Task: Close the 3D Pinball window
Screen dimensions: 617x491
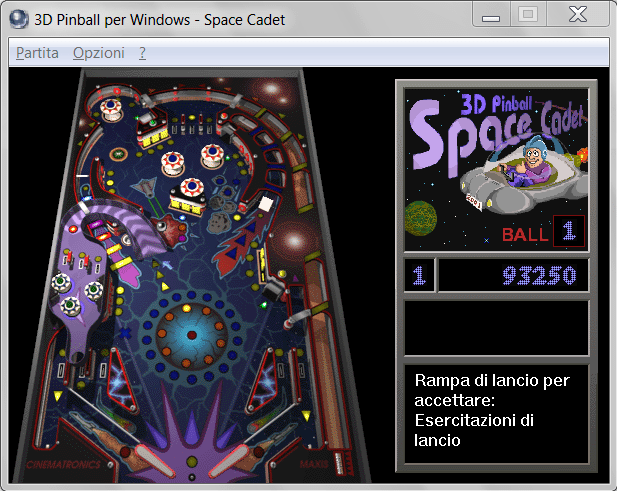Action: tap(578, 15)
